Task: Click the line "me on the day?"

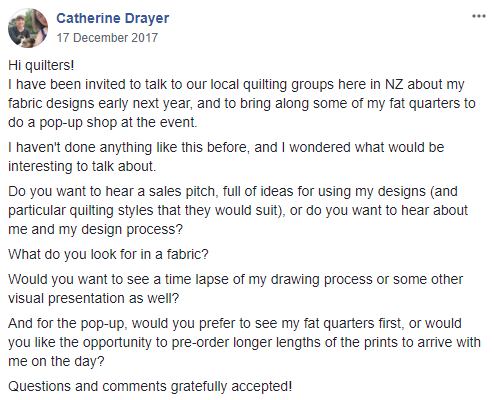Action: click(x=56, y=362)
